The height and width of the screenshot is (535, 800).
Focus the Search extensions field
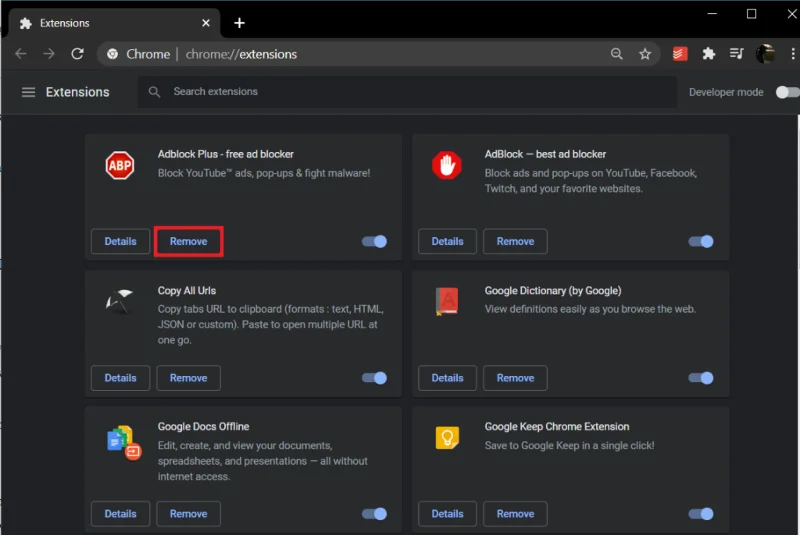[x=407, y=92]
